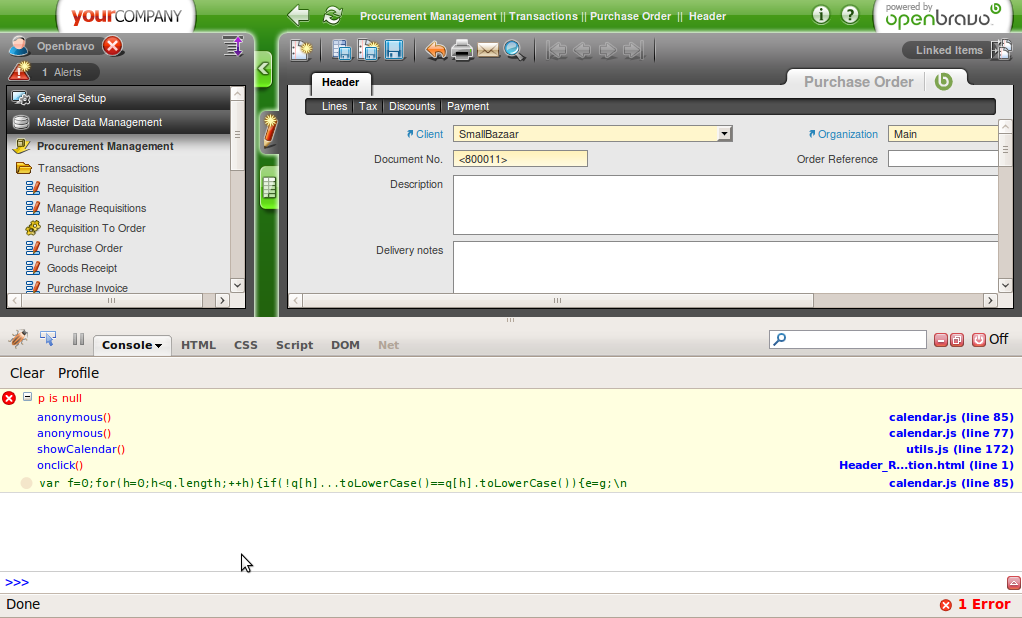The height and width of the screenshot is (618, 1022).
Task: Open the Help question mark icon
Action: click(850, 15)
